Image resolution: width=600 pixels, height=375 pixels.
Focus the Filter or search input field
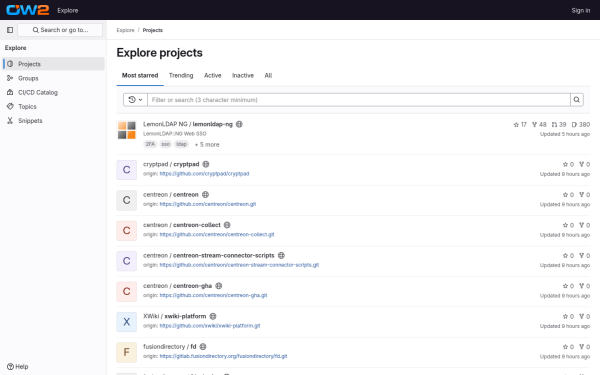coord(359,100)
